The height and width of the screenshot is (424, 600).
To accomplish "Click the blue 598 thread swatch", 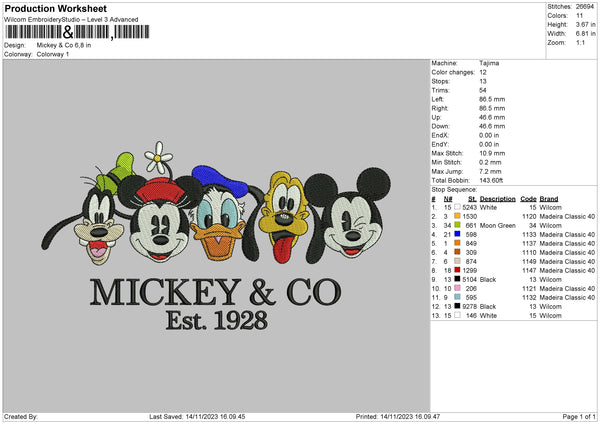I will 456,234.
